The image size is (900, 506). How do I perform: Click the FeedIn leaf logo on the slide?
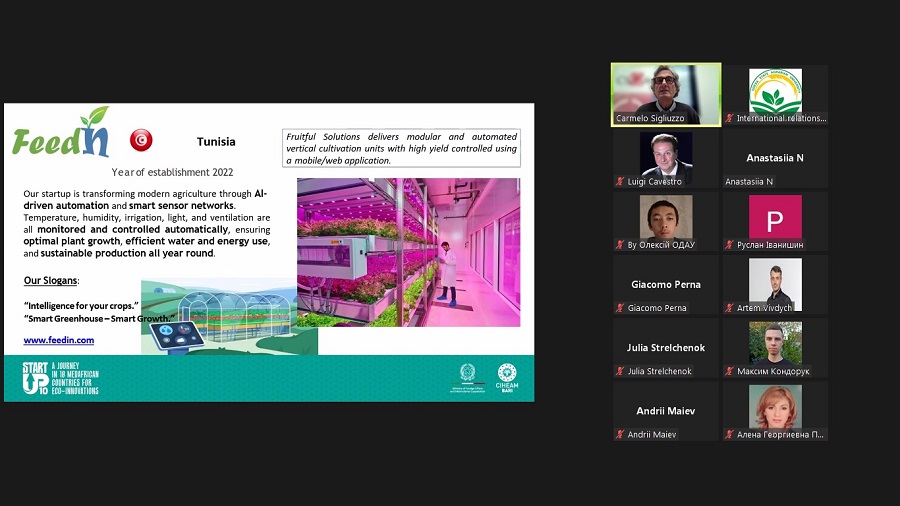pos(61,133)
